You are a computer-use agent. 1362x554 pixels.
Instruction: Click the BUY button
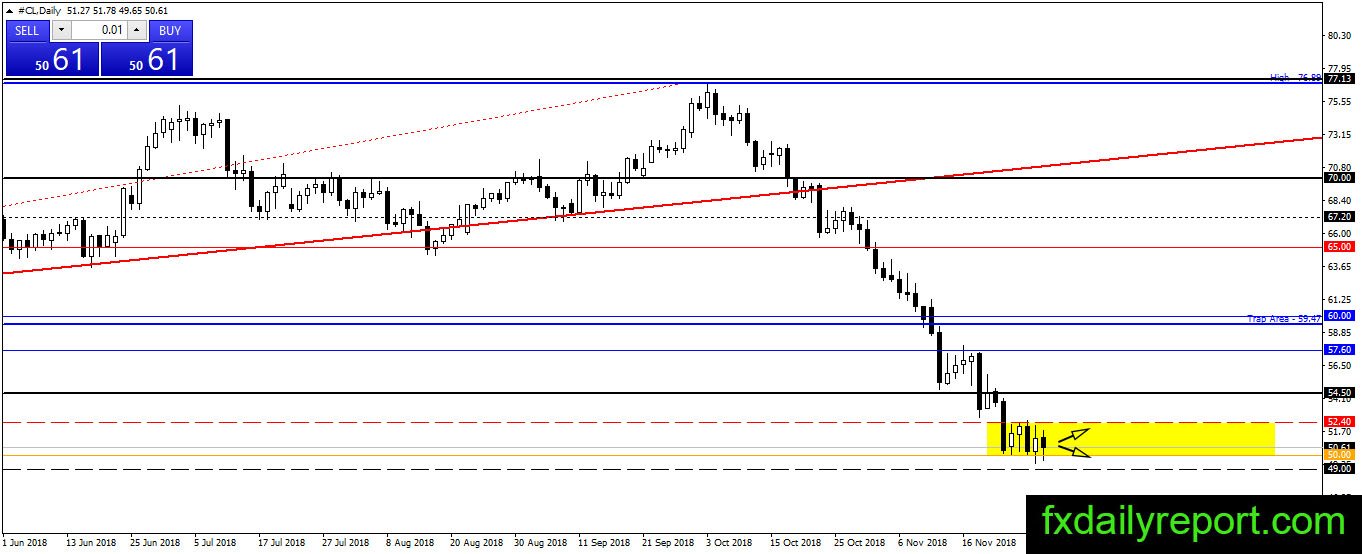(x=170, y=30)
